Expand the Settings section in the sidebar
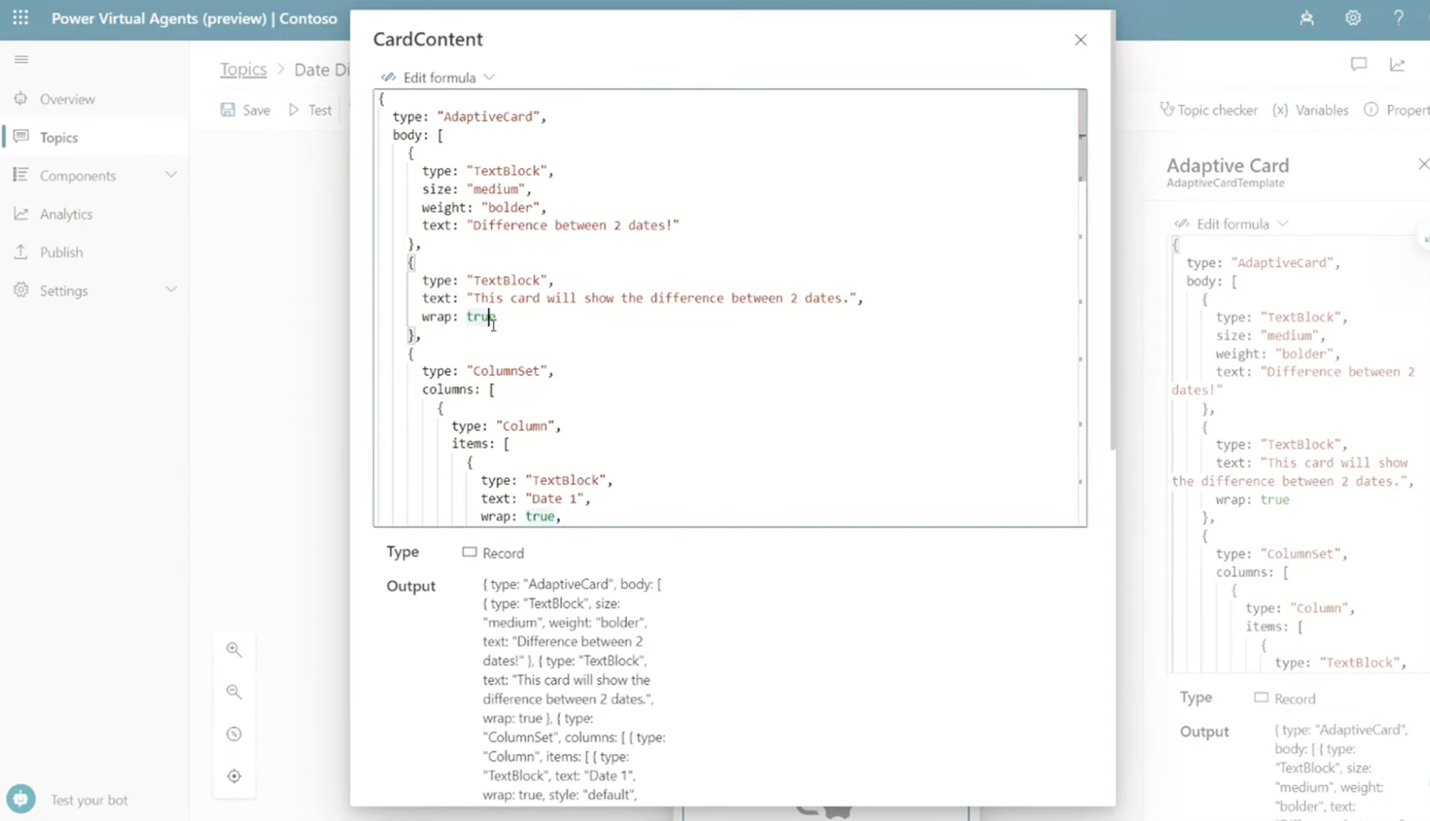 click(x=64, y=290)
